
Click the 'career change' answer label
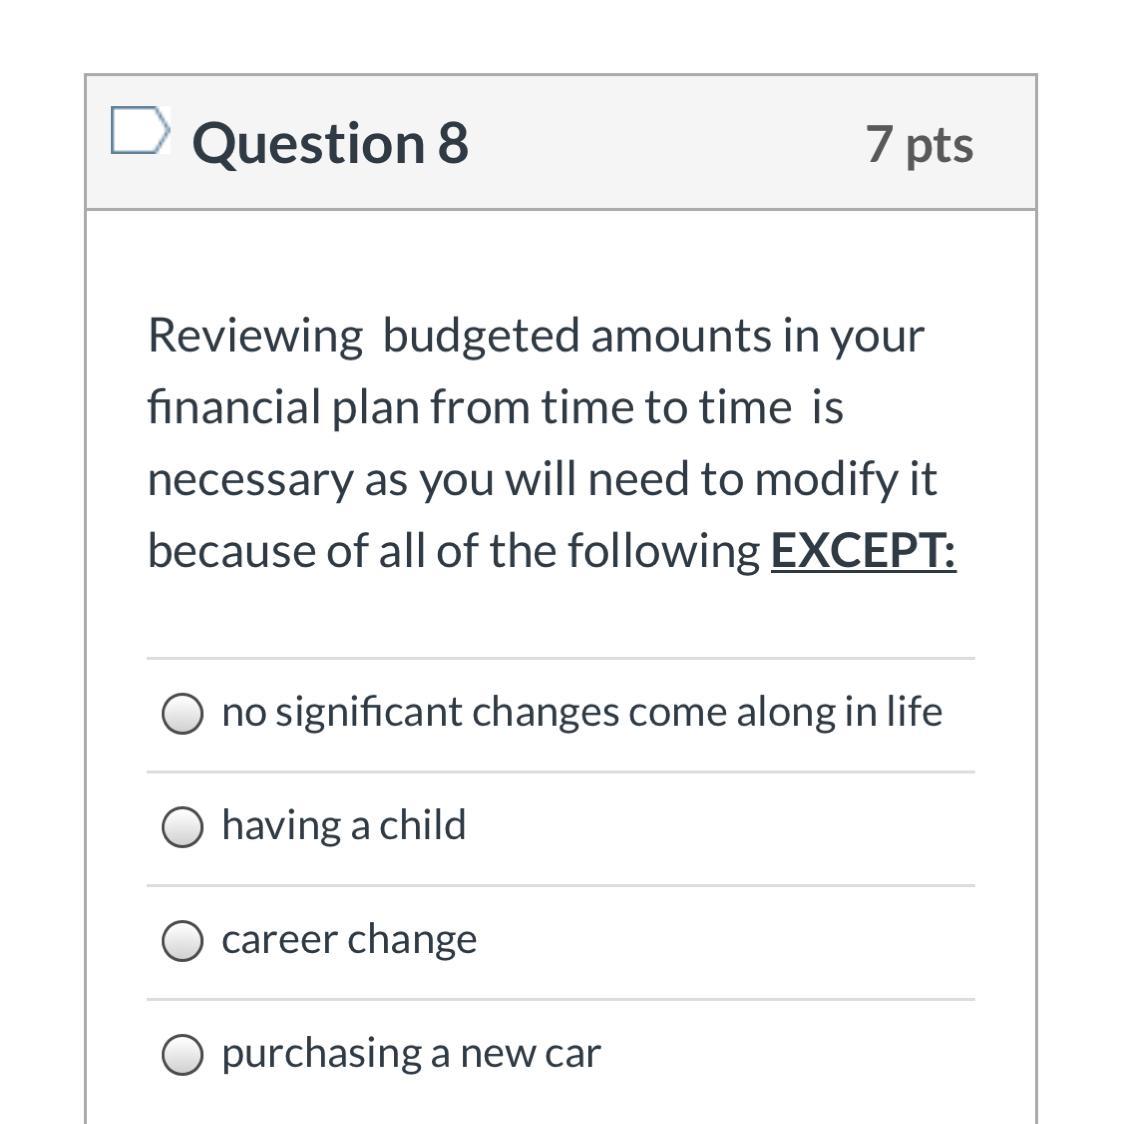tap(349, 939)
